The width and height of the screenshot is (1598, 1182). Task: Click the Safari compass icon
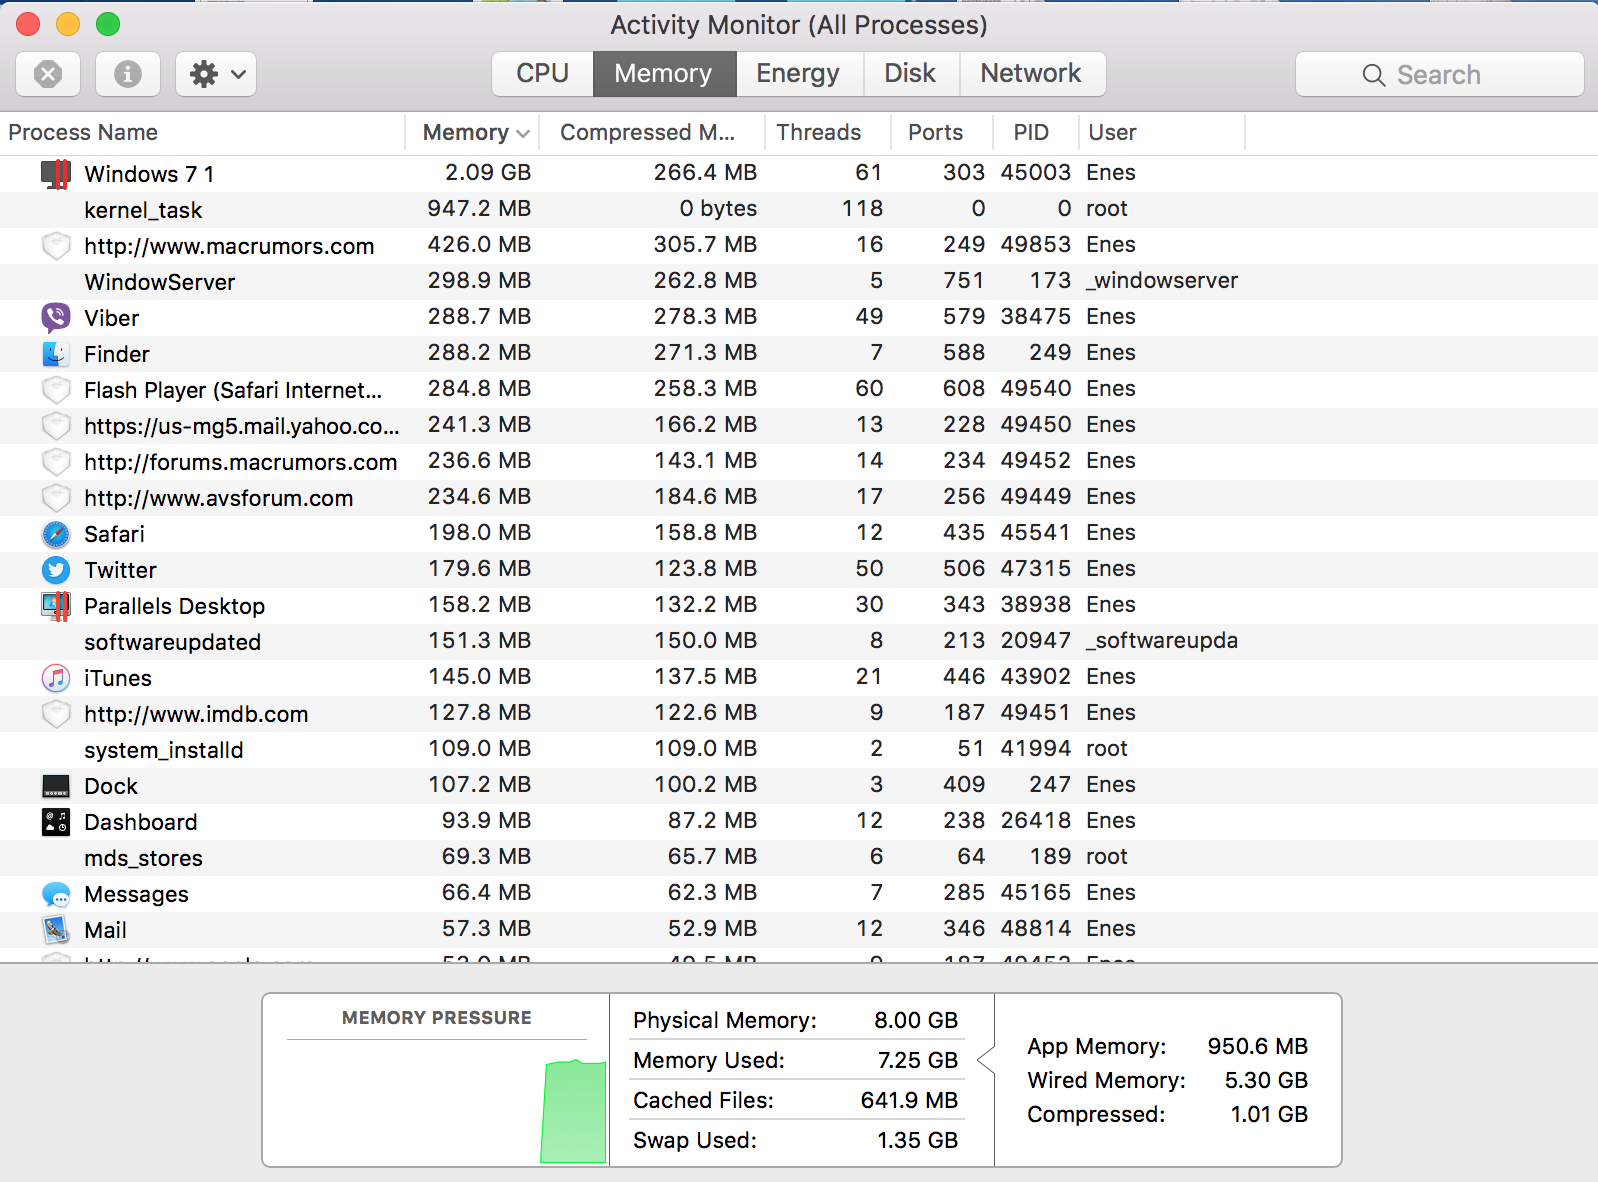click(x=56, y=534)
